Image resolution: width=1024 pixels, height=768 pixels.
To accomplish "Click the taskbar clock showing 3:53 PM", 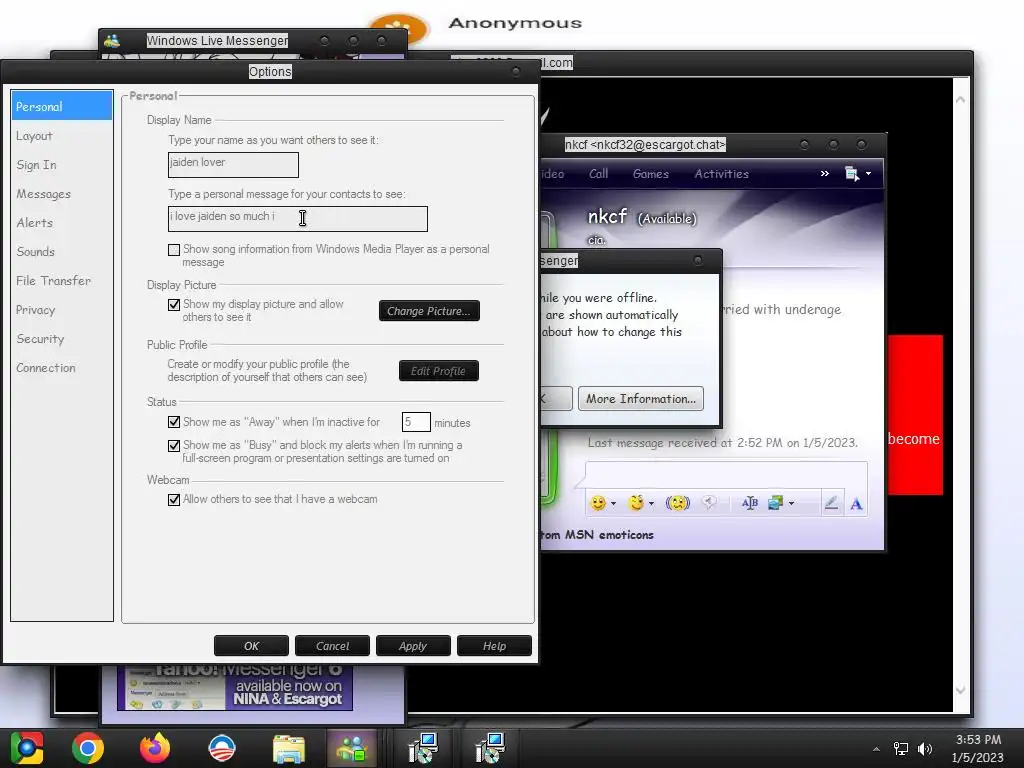I will [978, 748].
